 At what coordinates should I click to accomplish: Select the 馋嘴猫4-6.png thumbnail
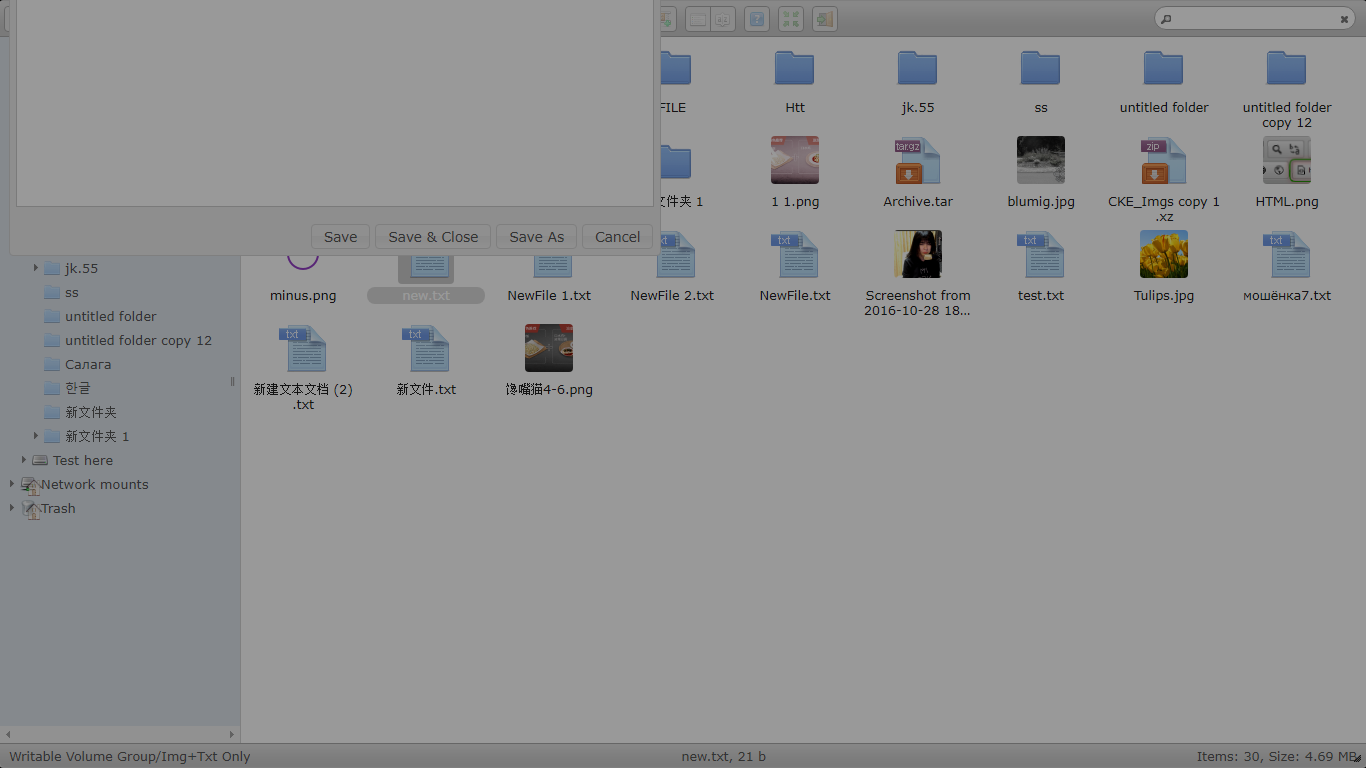(549, 348)
